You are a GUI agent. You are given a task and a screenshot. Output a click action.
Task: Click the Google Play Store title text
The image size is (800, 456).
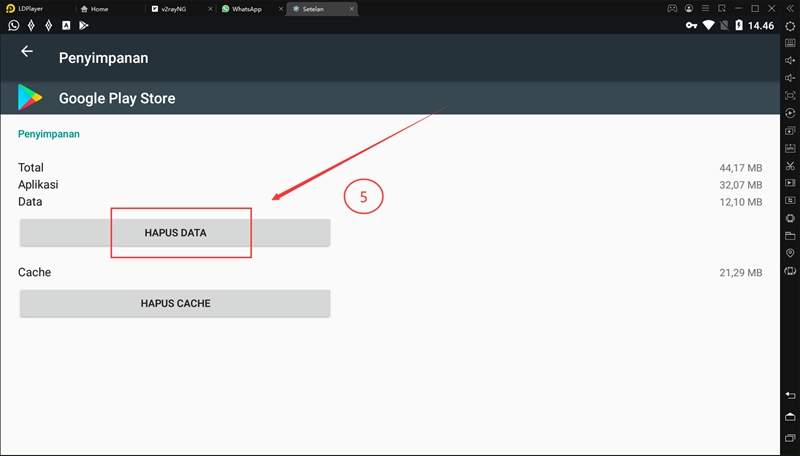pos(117,98)
